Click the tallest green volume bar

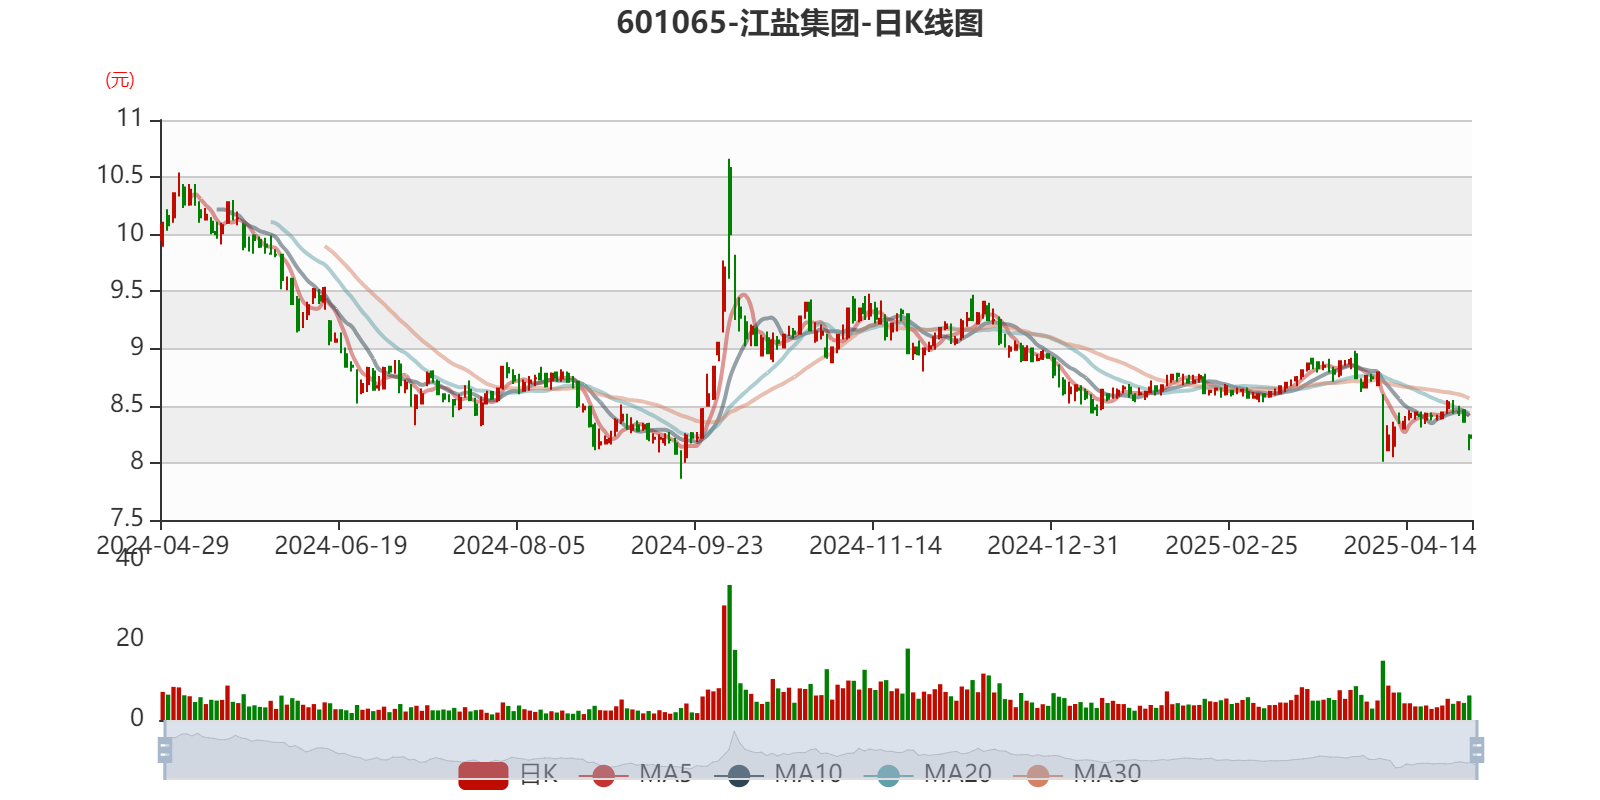point(729,652)
